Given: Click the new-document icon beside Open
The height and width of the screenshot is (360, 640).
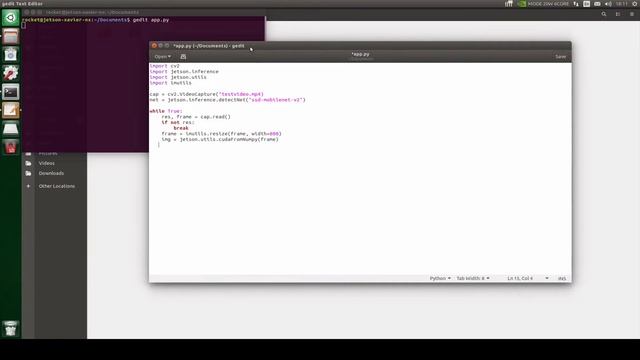Looking at the screenshot, I should pyautogui.click(x=183, y=57).
